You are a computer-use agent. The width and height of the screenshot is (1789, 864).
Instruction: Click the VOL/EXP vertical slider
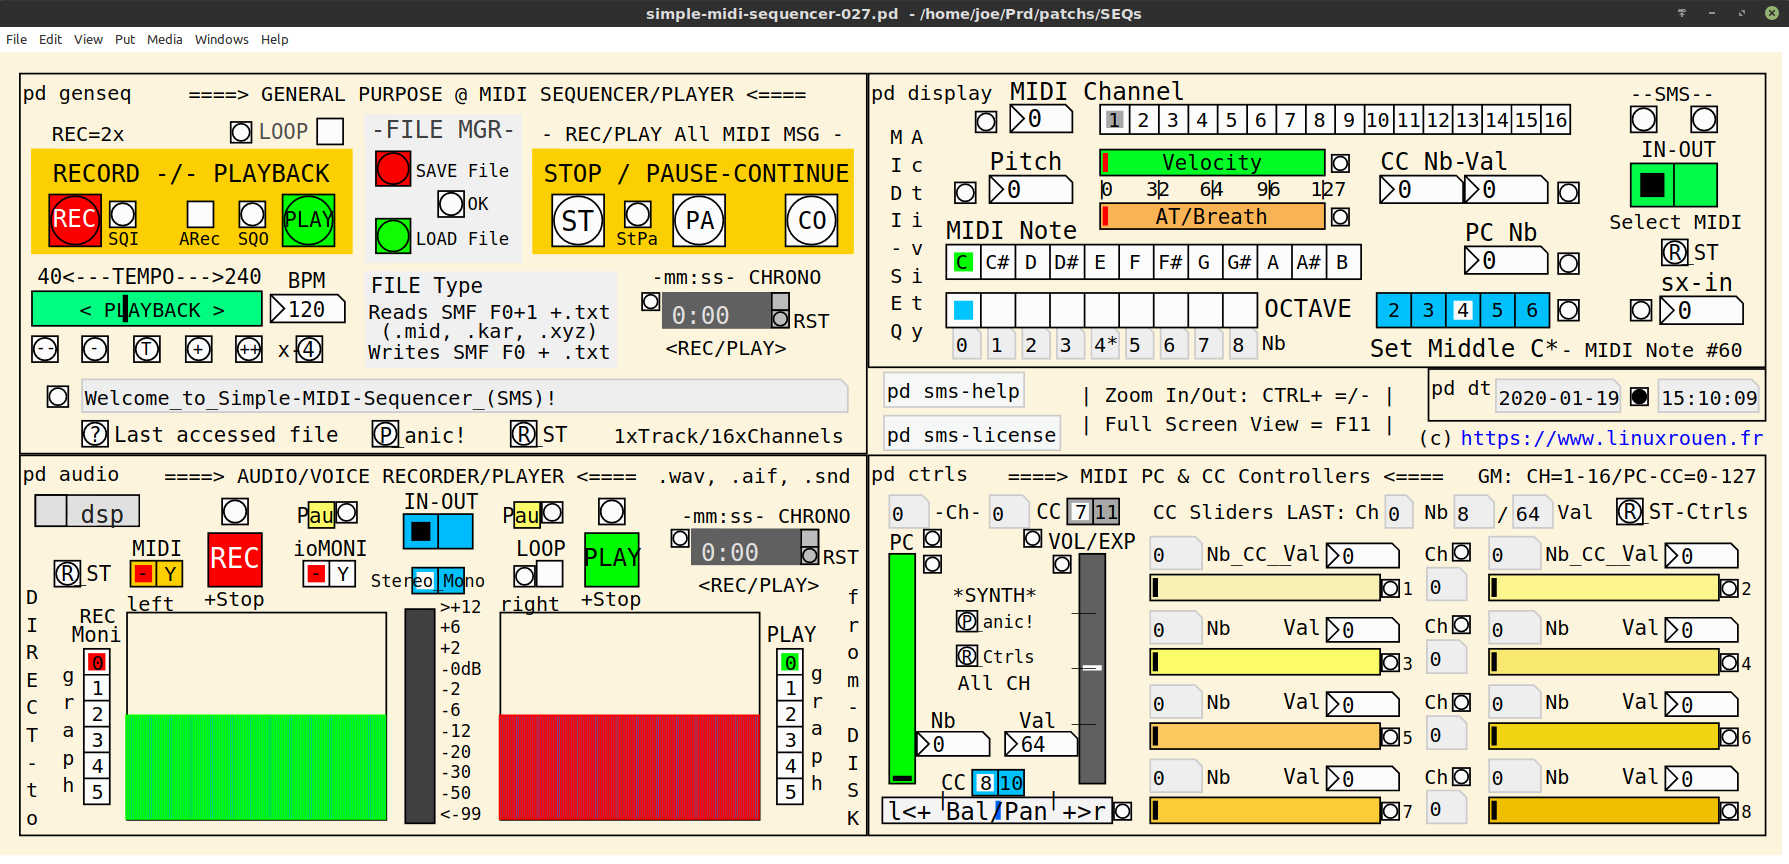point(1092,668)
